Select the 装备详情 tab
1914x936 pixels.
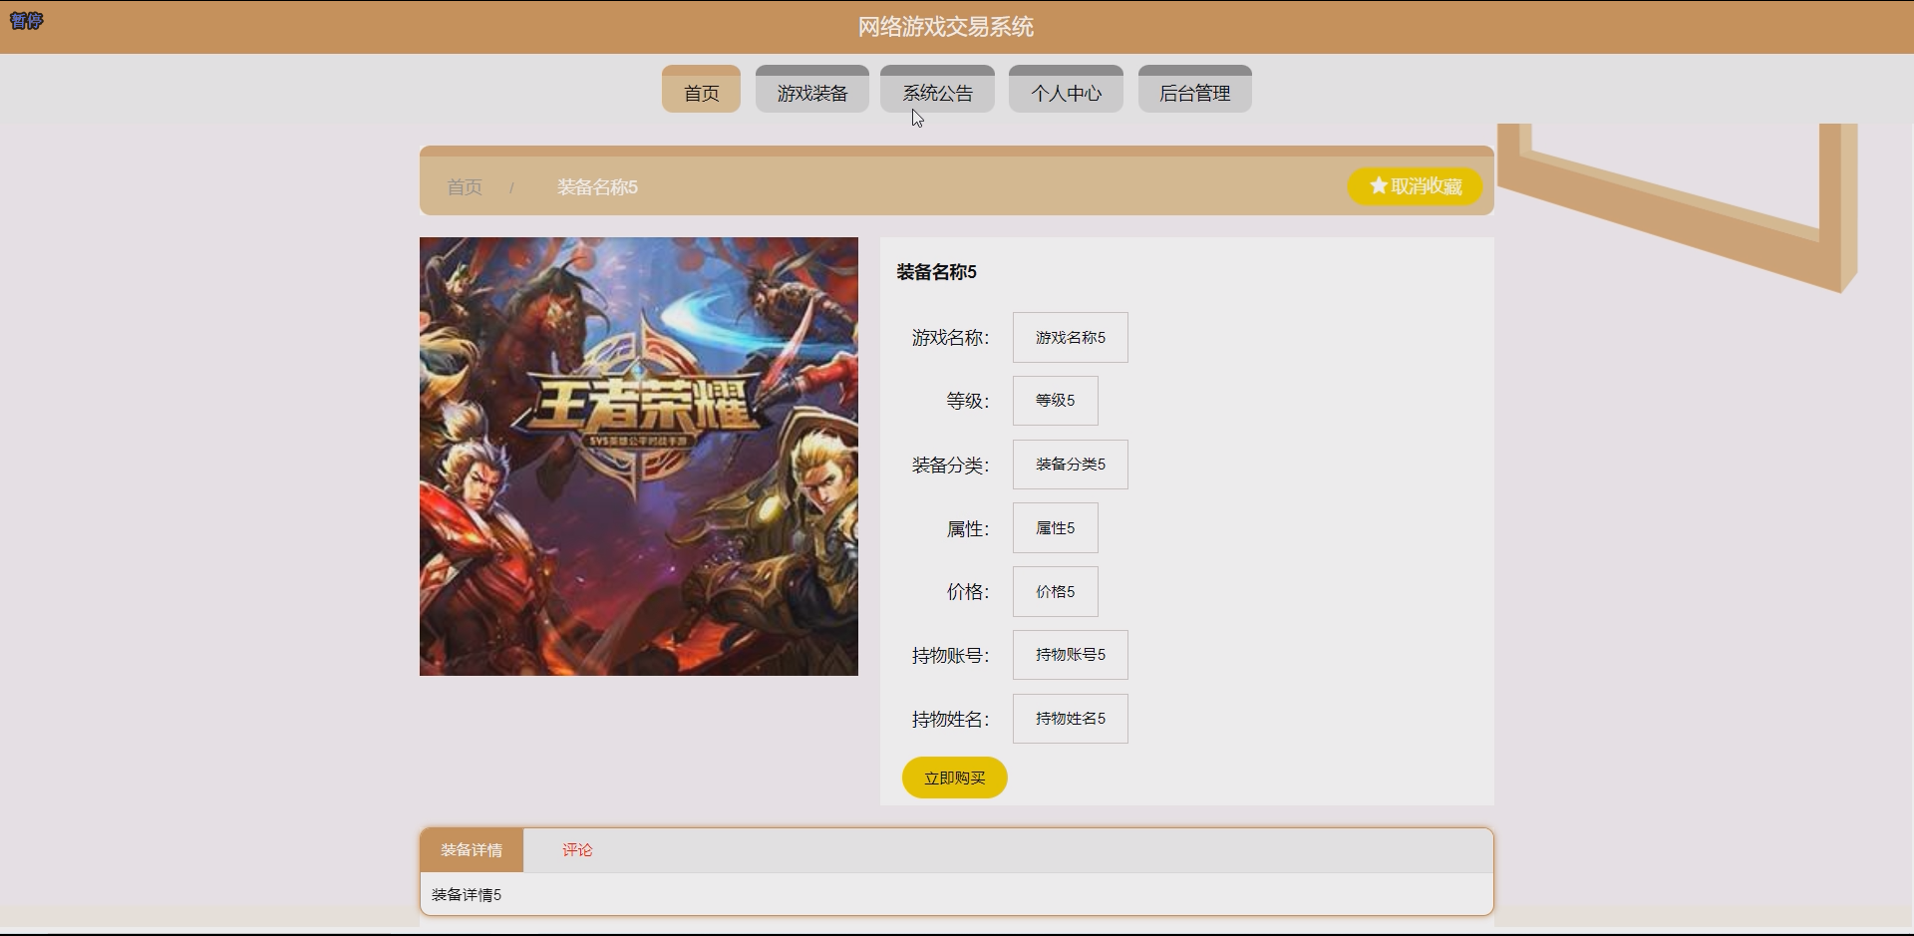[472, 850]
